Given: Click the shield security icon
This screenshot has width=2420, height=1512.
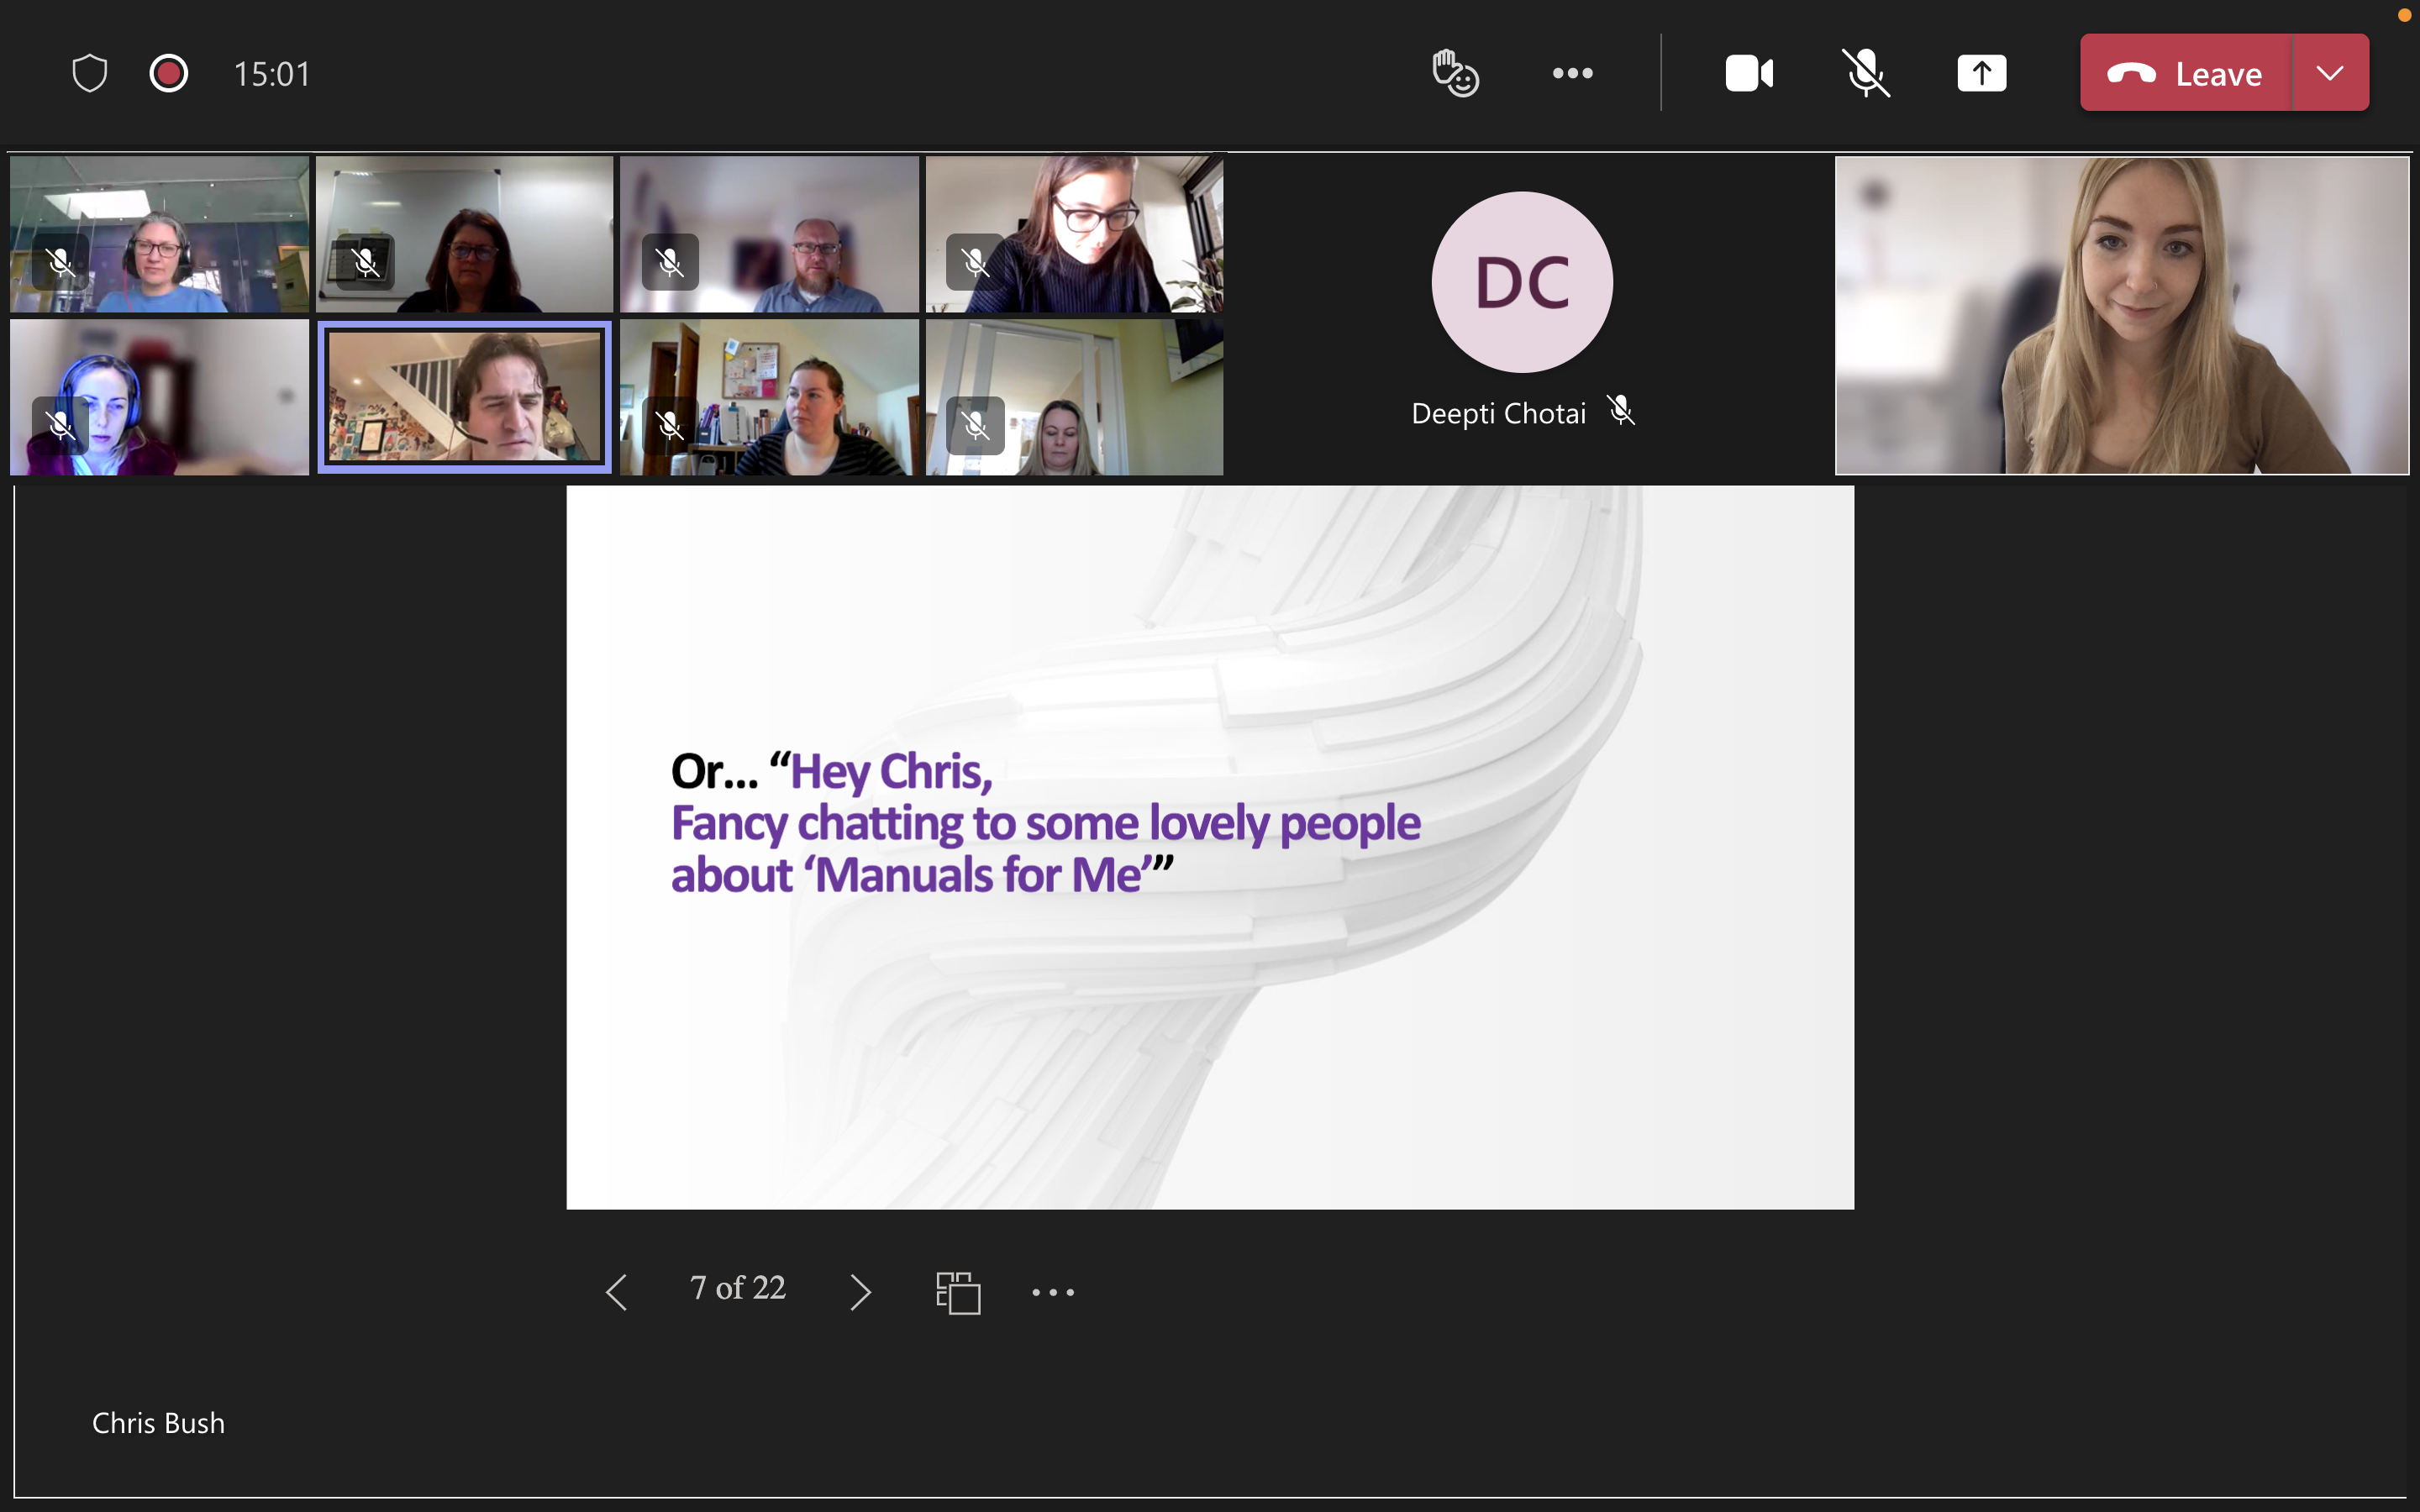Looking at the screenshot, I should [x=90, y=73].
